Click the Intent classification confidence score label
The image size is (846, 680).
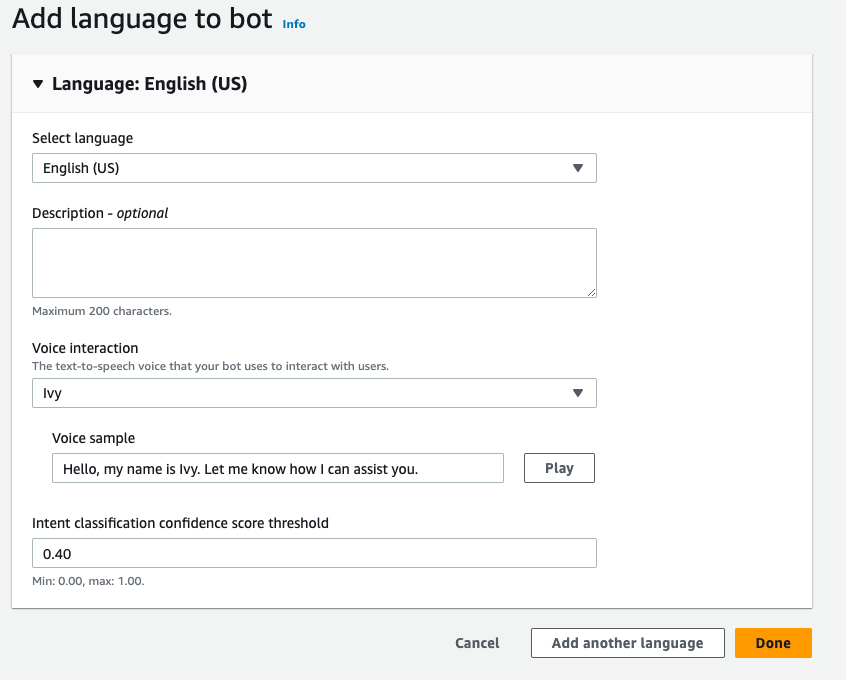tap(180, 523)
